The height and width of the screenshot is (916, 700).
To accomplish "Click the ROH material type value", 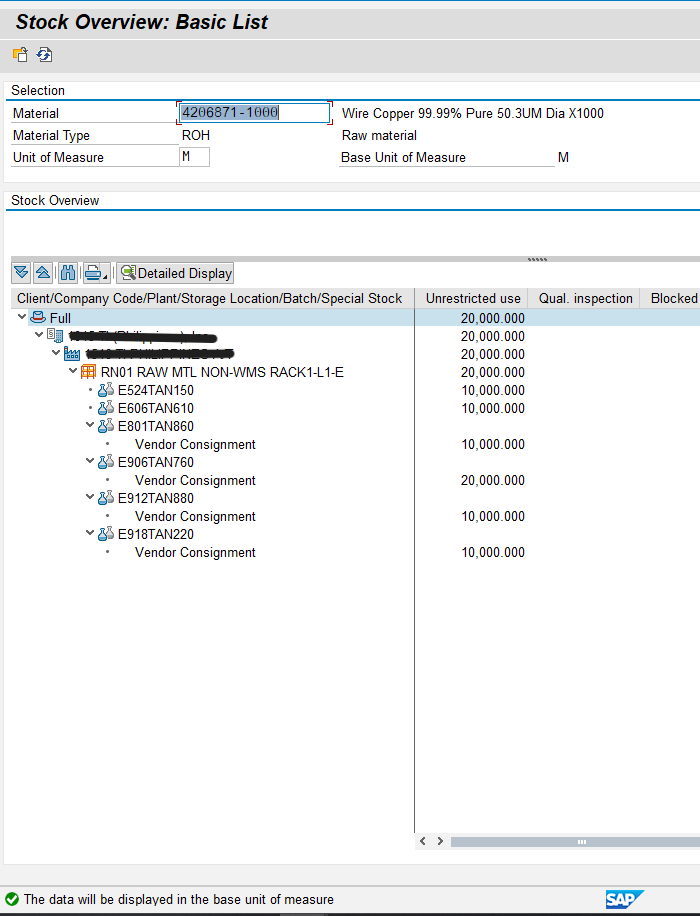I will click(x=196, y=136).
